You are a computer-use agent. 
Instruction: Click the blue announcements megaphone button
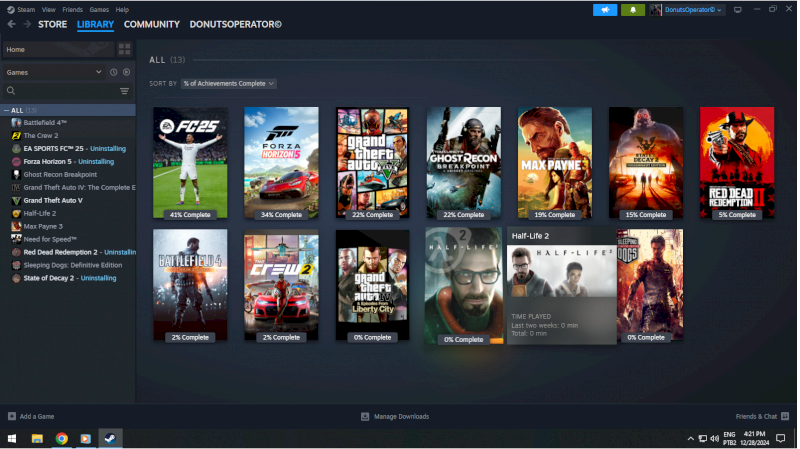click(605, 10)
